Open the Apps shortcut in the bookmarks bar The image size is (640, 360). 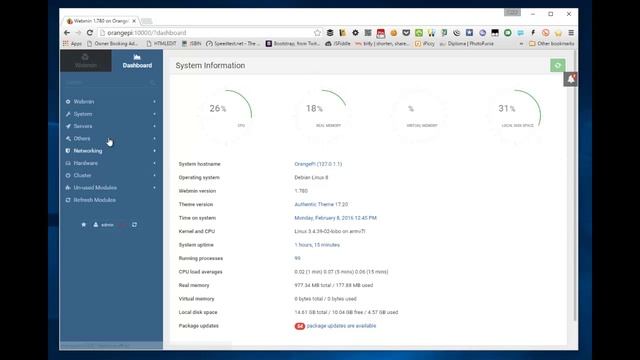click(x=72, y=43)
